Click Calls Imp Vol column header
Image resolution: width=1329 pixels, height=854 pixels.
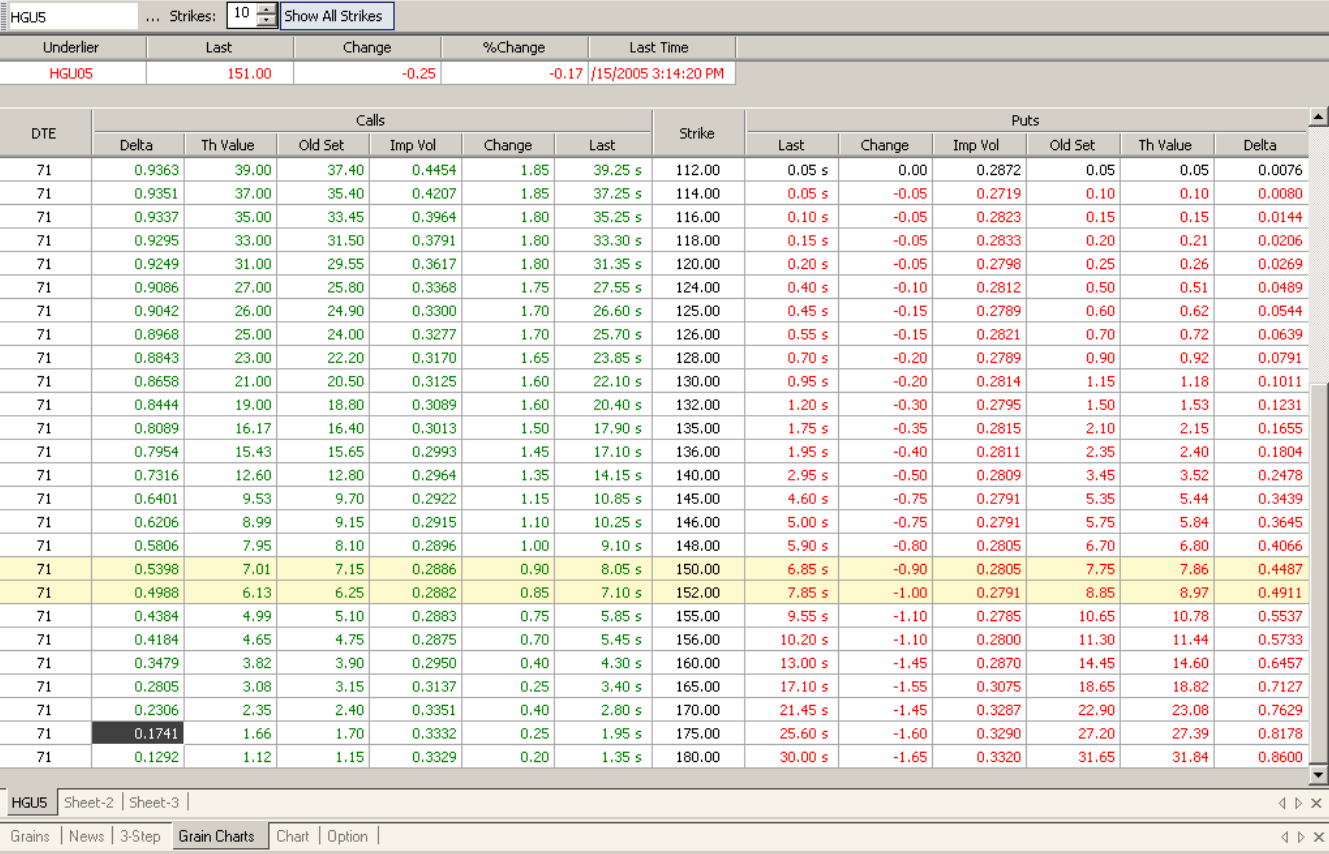(415, 145)
